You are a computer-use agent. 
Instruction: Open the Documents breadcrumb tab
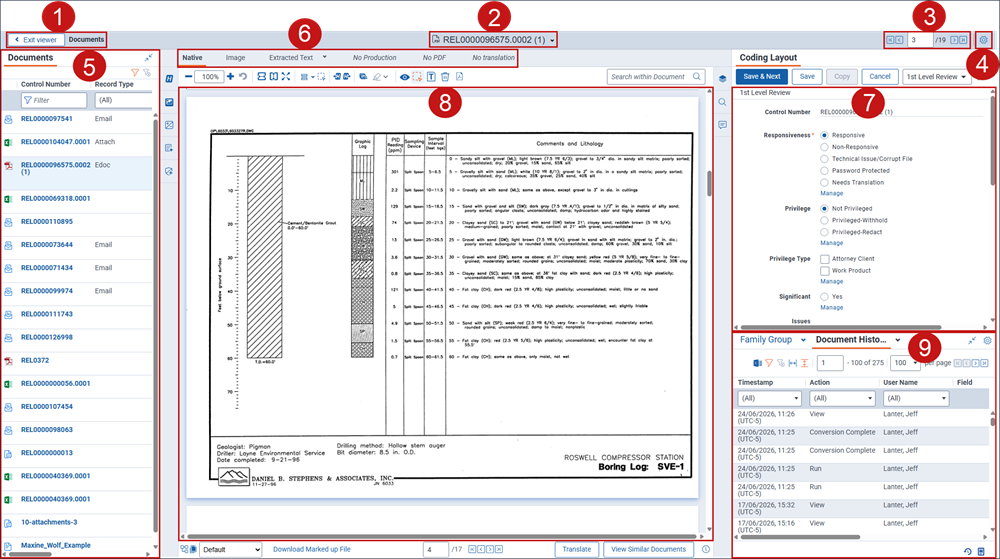(x=86, y=40)
